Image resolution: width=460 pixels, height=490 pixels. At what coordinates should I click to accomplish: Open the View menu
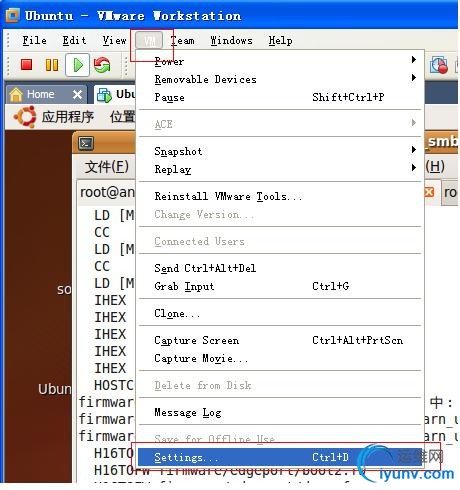114,41
